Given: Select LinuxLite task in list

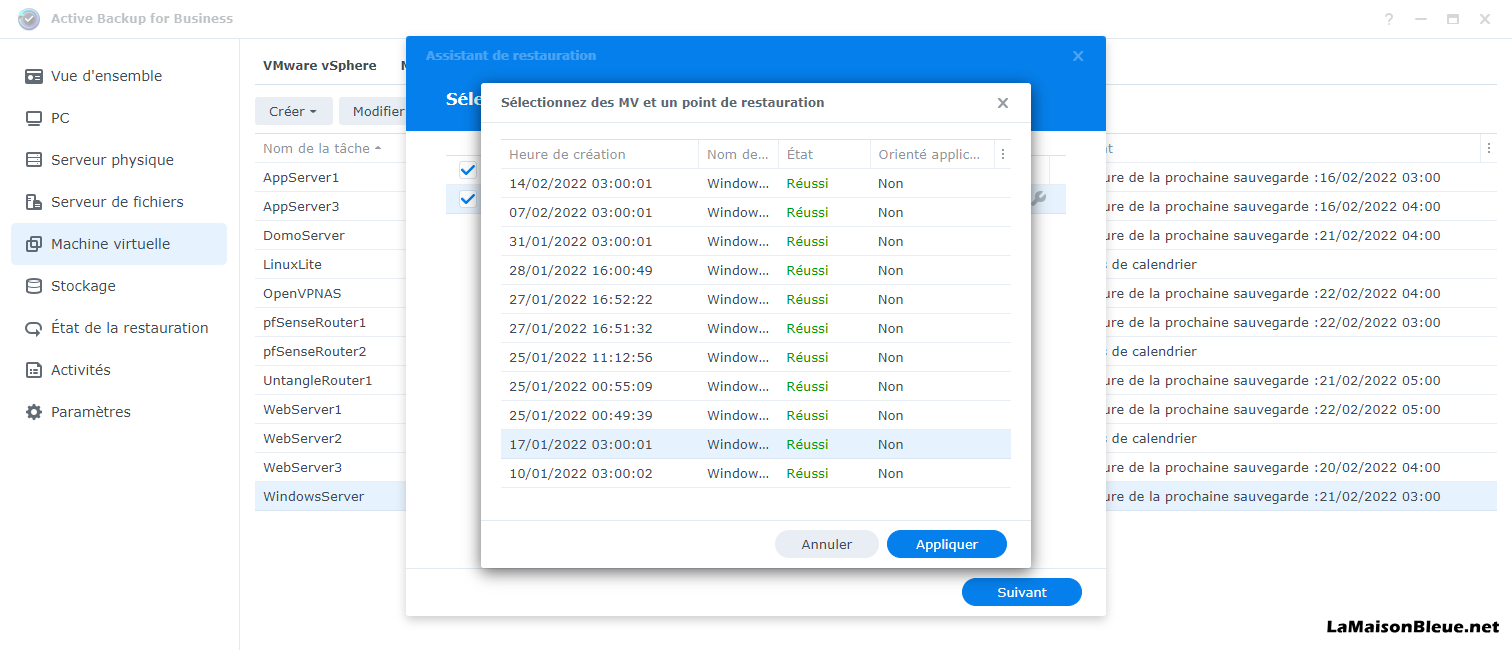Looking at the screenshot, I should (292, 264).
